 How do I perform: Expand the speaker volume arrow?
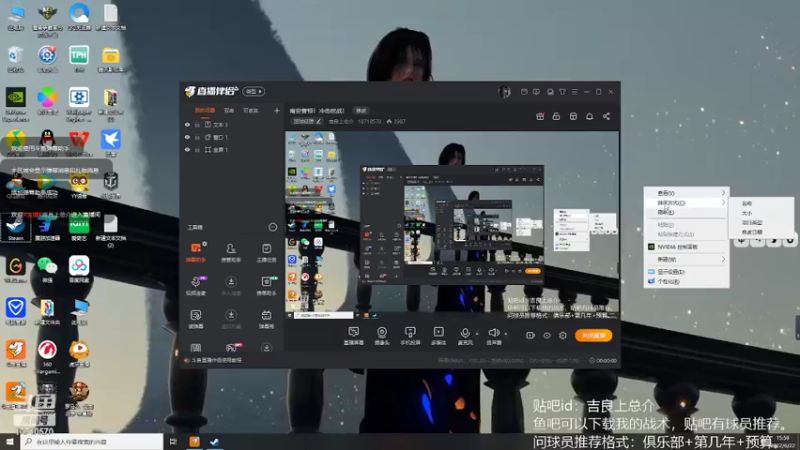[506, 334]
